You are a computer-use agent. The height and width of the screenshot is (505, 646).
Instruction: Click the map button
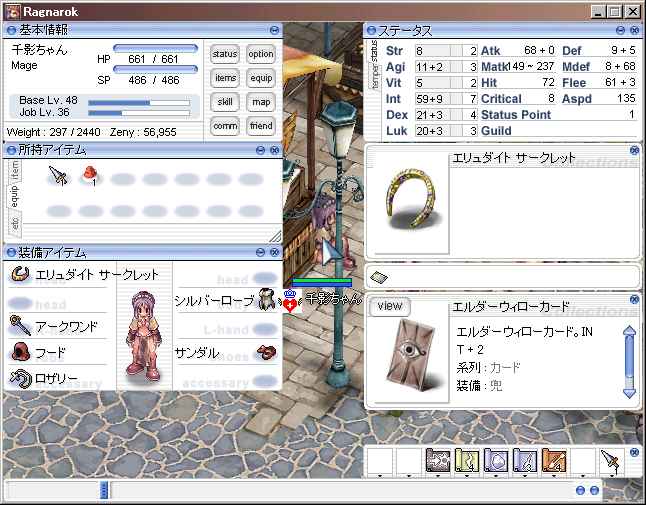261,102
